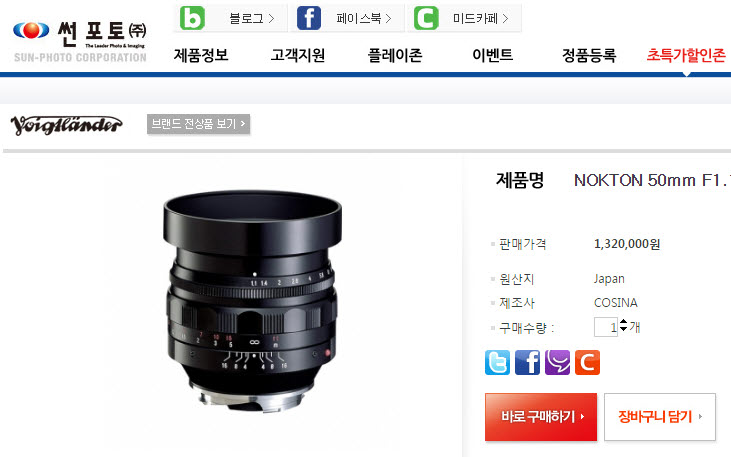
Task: Click the Sun-Photo Corporation logo
Action: 80,41
